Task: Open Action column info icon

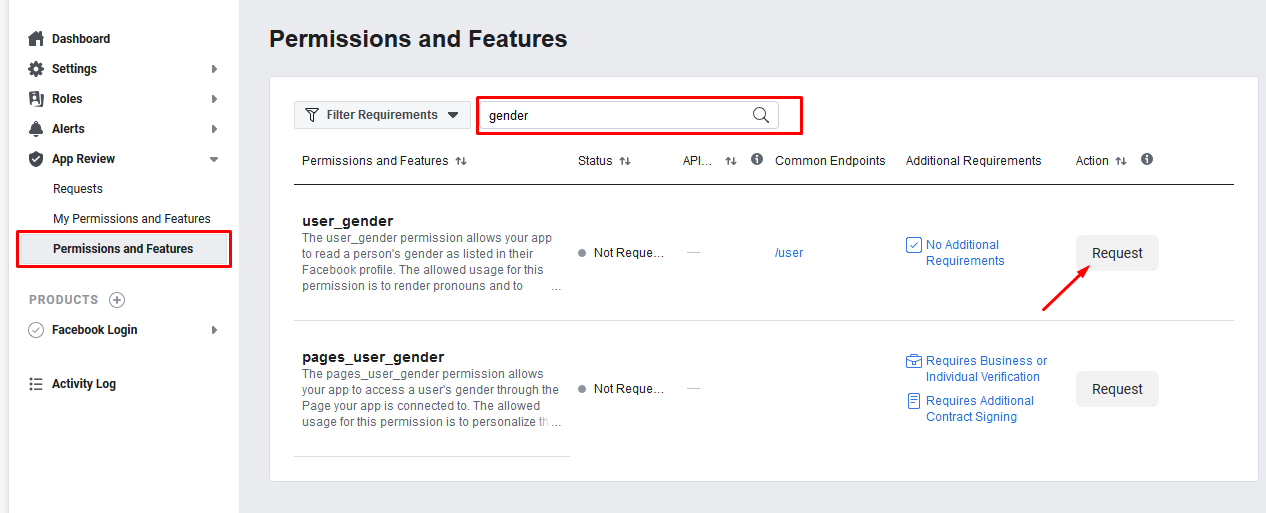Action: pyautogui.click(x=1147, y=159)
